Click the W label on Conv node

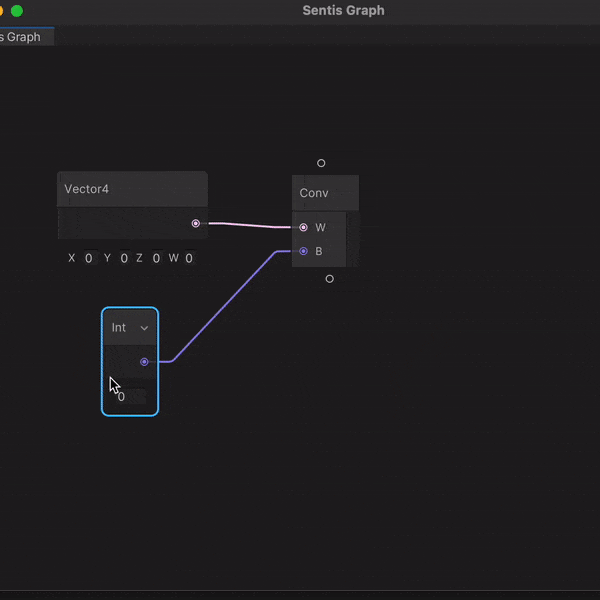(x=320, y=228)
